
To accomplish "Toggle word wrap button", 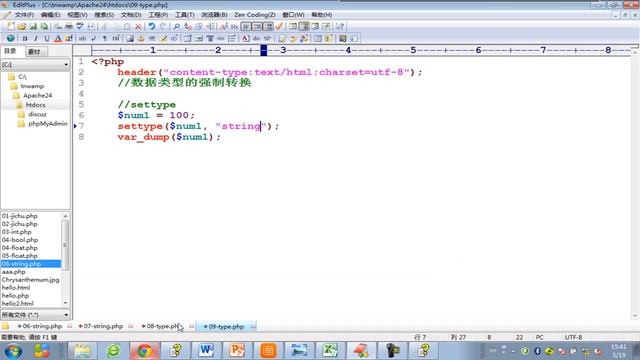I will pos(246,27).
